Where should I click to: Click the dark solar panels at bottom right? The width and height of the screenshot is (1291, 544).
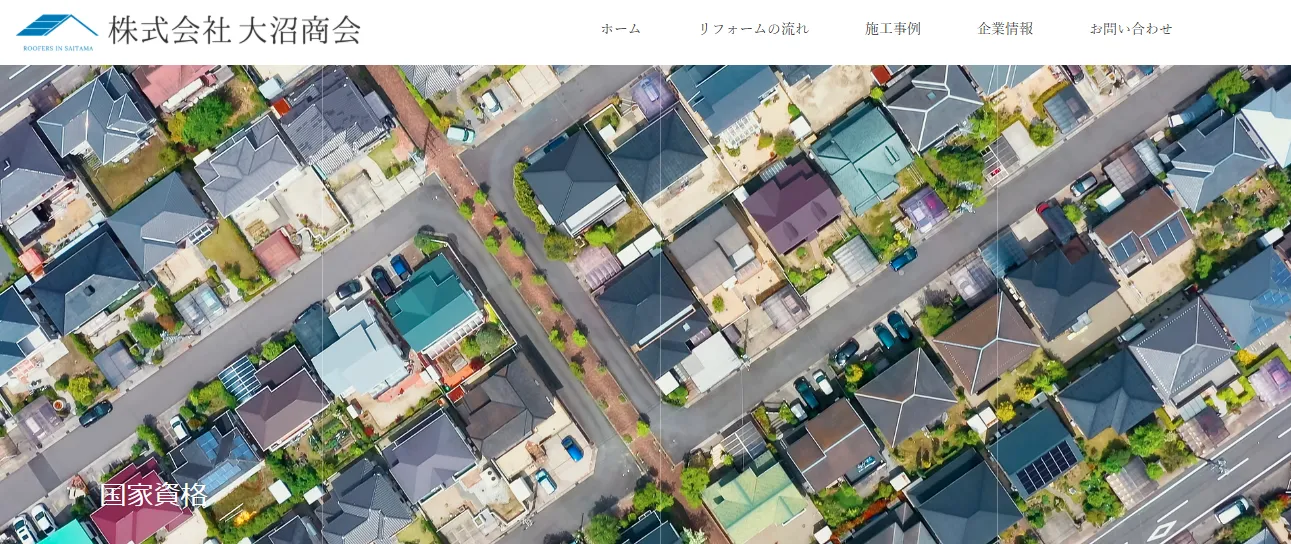tap(1047, 467)
